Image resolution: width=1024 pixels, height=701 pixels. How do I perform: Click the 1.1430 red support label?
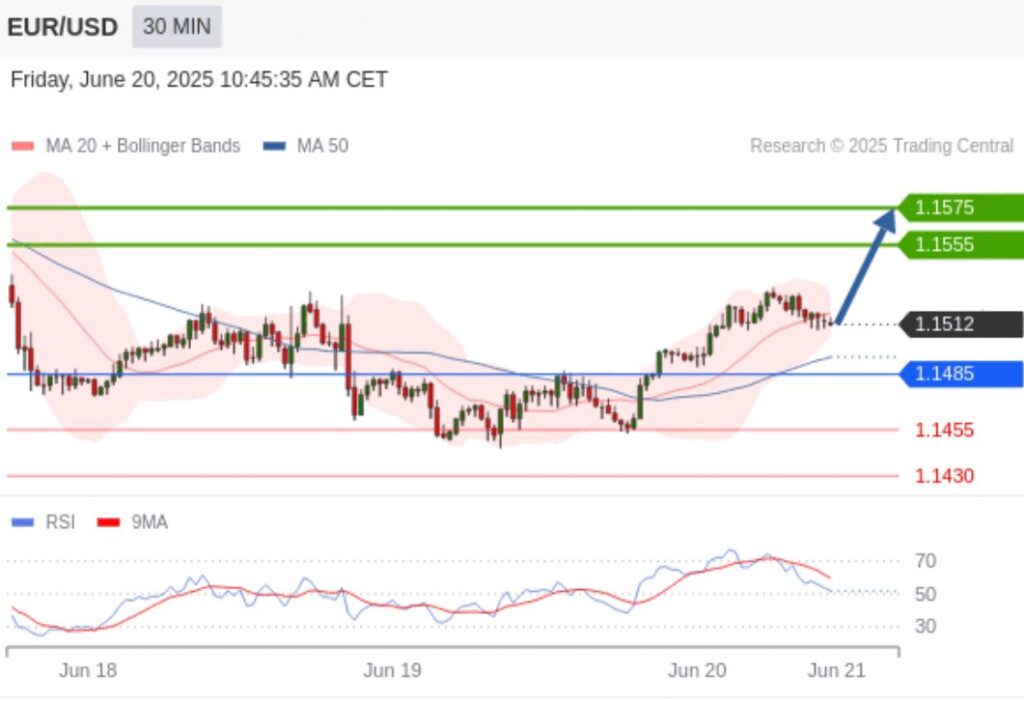(x=944, y=476)
